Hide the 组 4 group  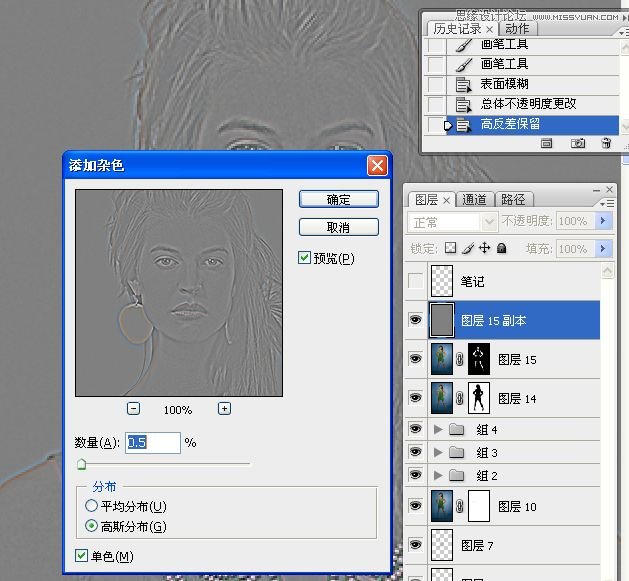pos(416,429)
